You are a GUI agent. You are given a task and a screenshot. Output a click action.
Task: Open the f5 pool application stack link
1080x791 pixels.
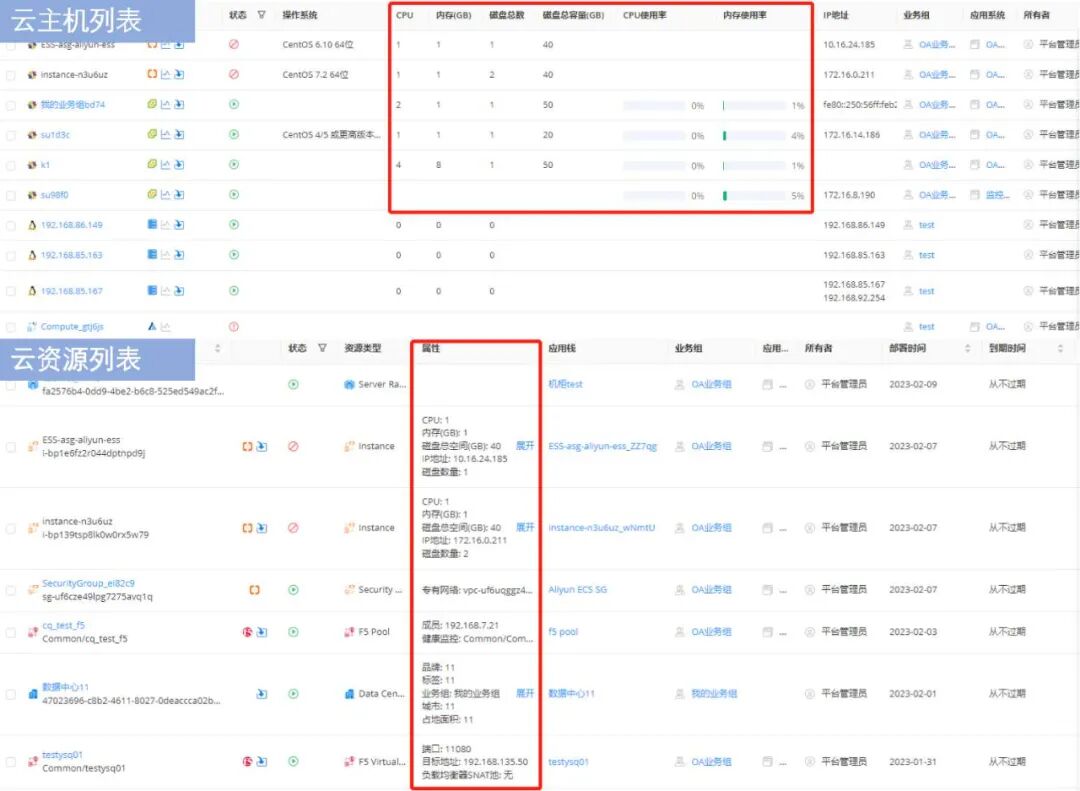click(x=563, y=632)
